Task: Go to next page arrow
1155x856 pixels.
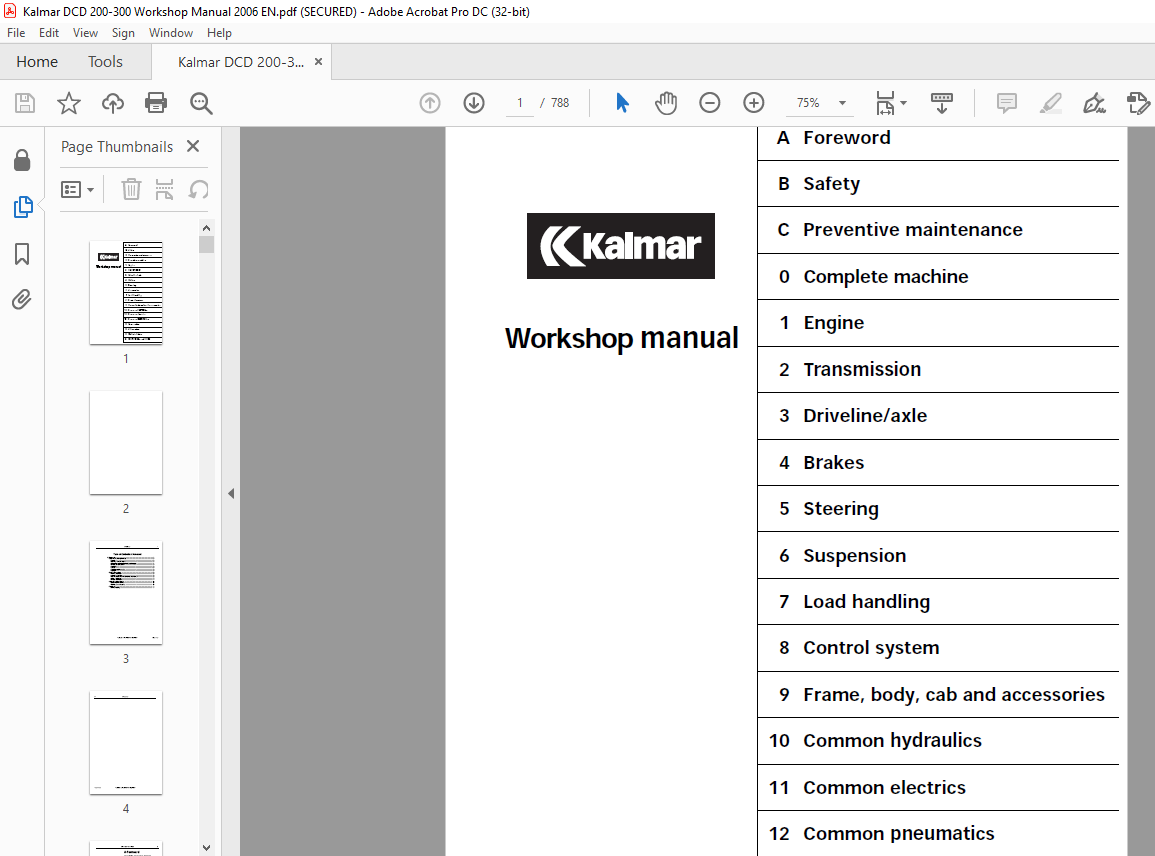Action: (x=474, y=103)
